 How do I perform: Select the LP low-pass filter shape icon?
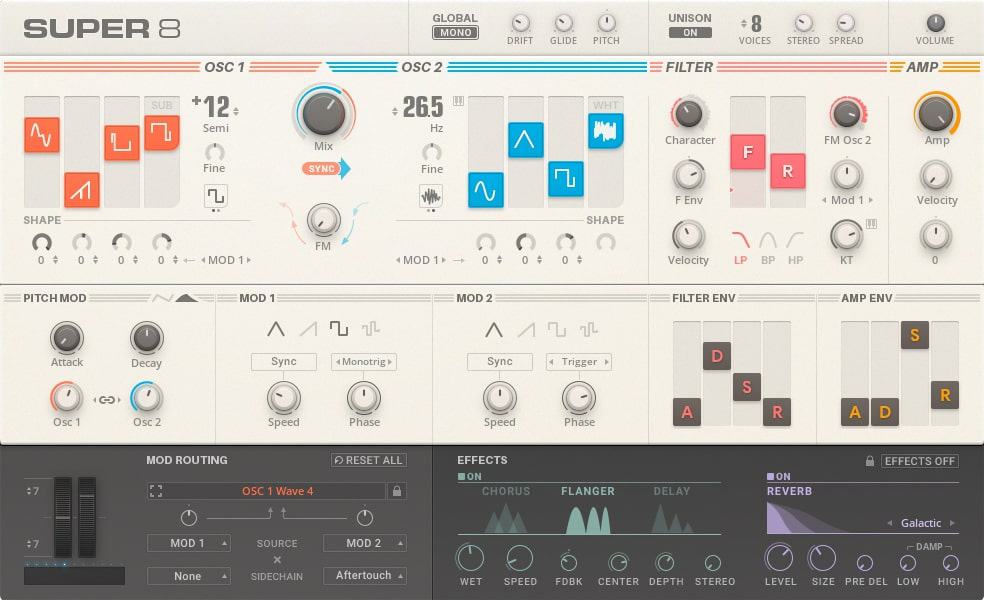[x=741, y=240]
